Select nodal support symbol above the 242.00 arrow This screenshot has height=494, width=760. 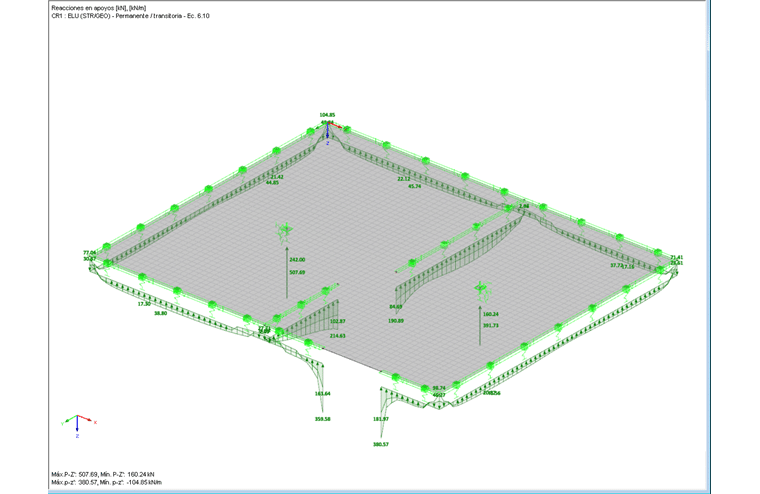(x=285, y=232)
